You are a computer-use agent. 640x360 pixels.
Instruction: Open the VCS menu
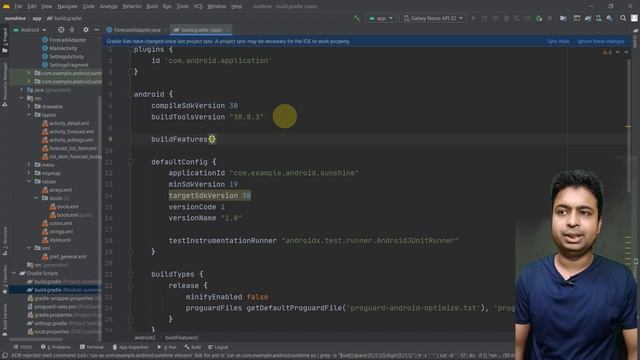[198, 7]
